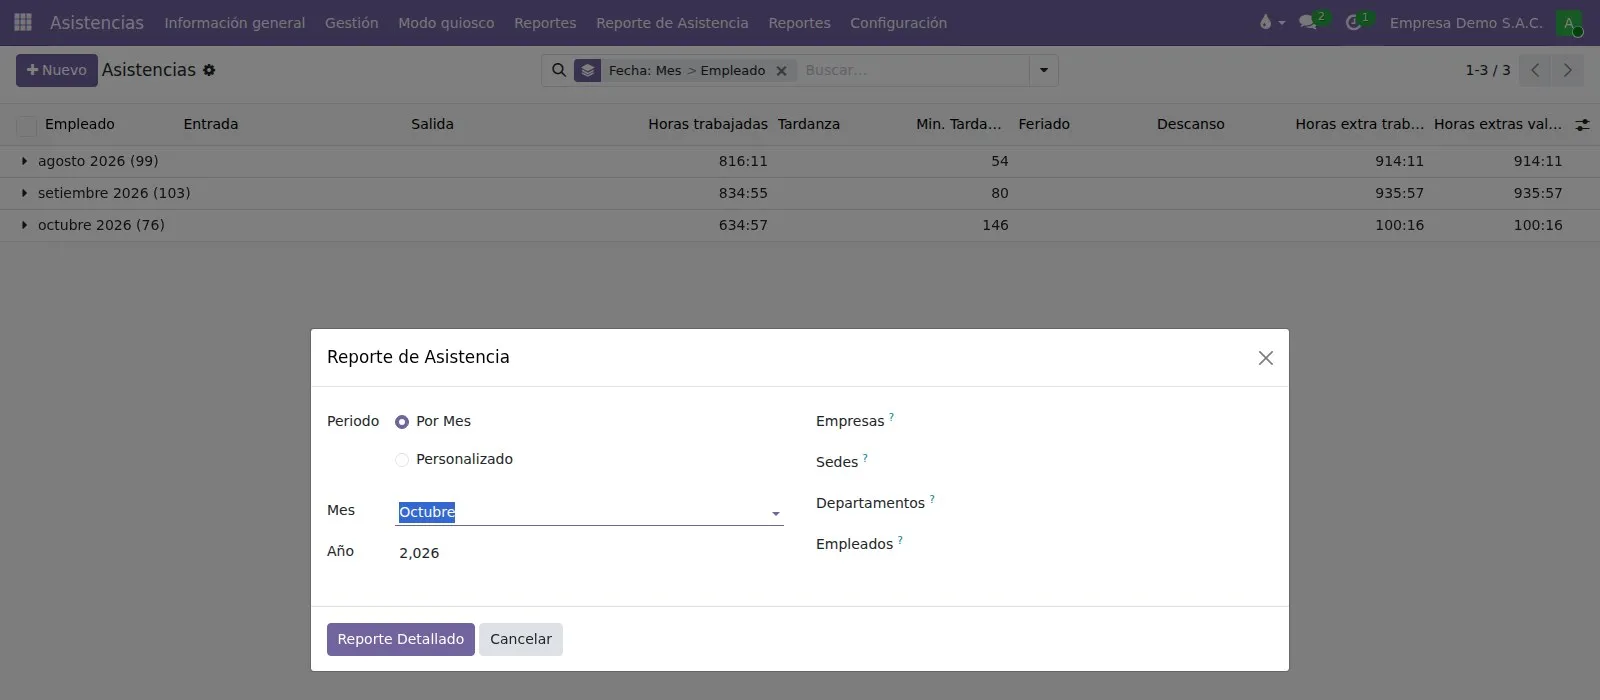
Task: Sort by the Horas trabajadas column header
Action: coord(708,124)
